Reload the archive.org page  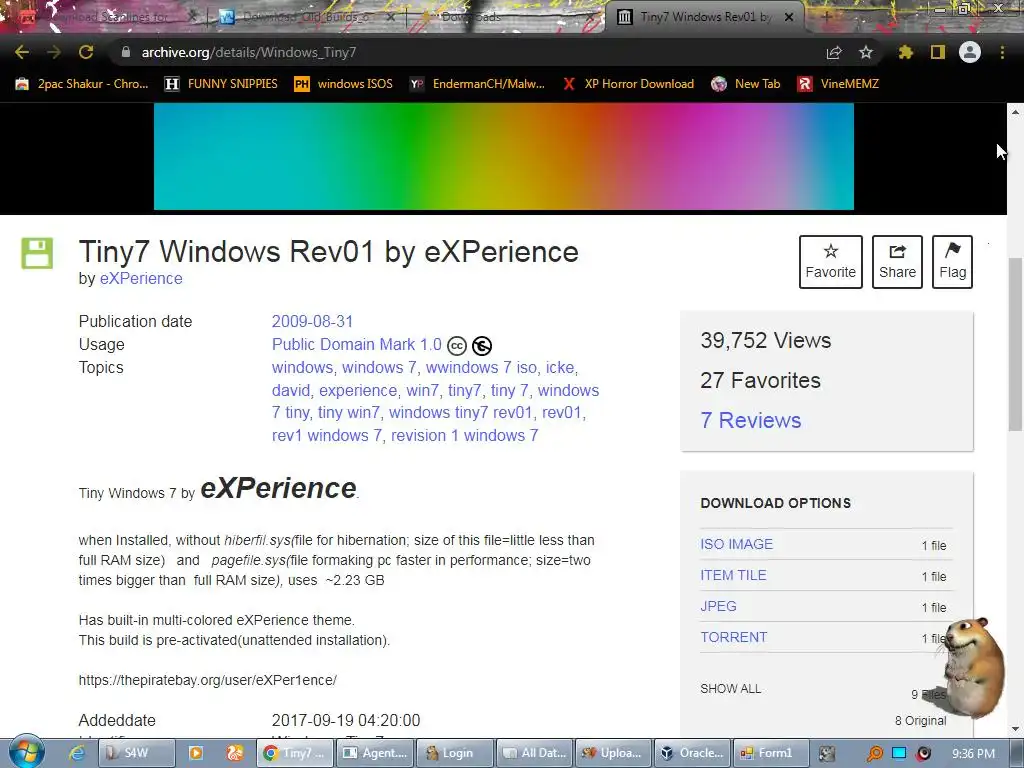tap(86, 52)
